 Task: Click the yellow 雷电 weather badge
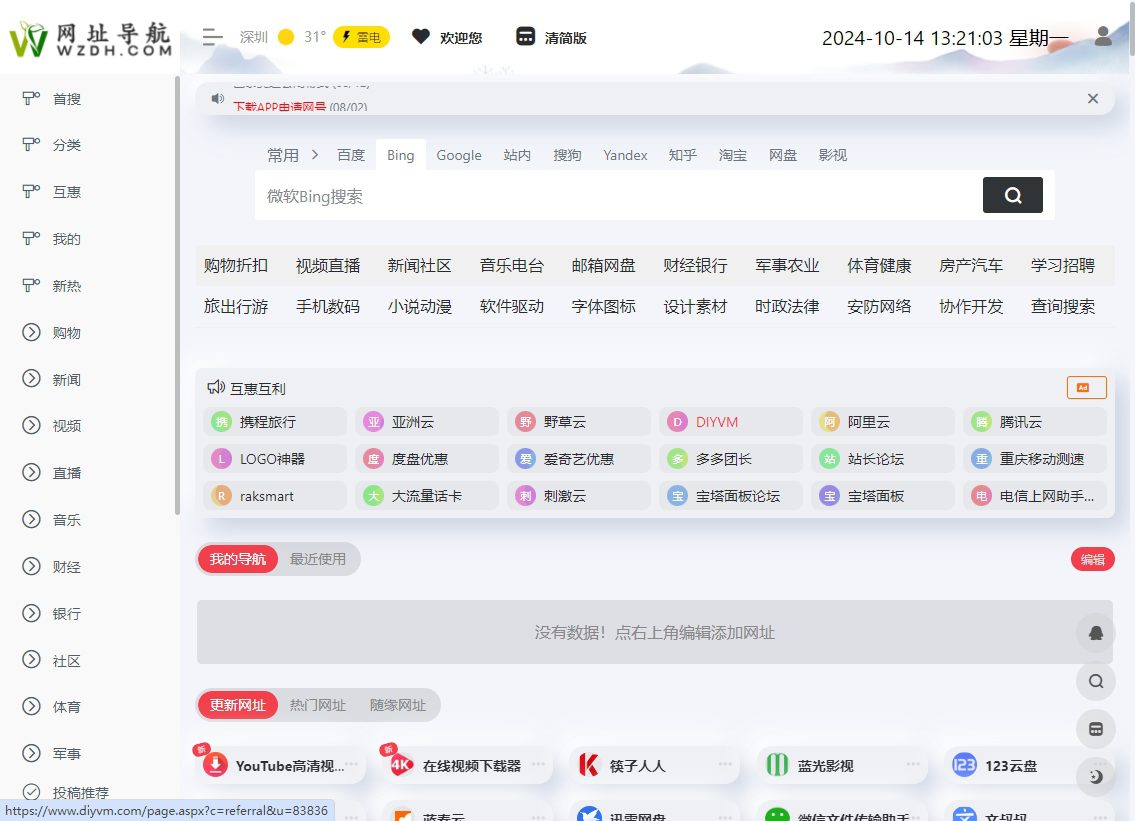(x=361, y=37)
